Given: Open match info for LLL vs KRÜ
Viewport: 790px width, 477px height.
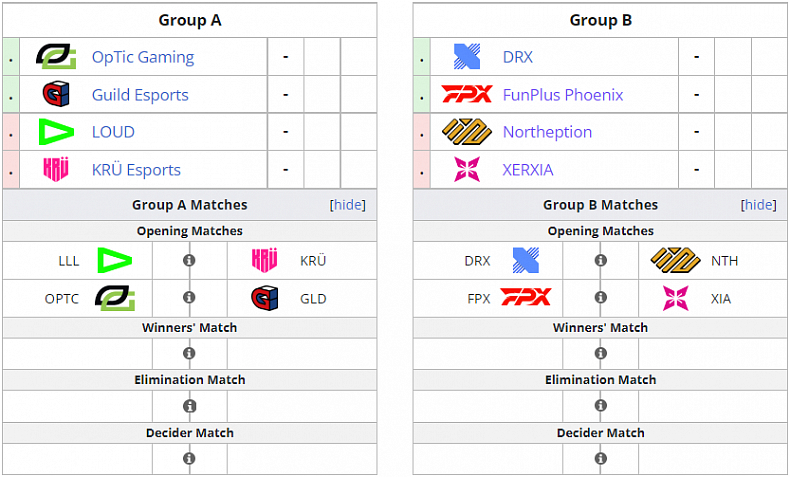Looking at the screenshot, I should (x=189, y=261).
